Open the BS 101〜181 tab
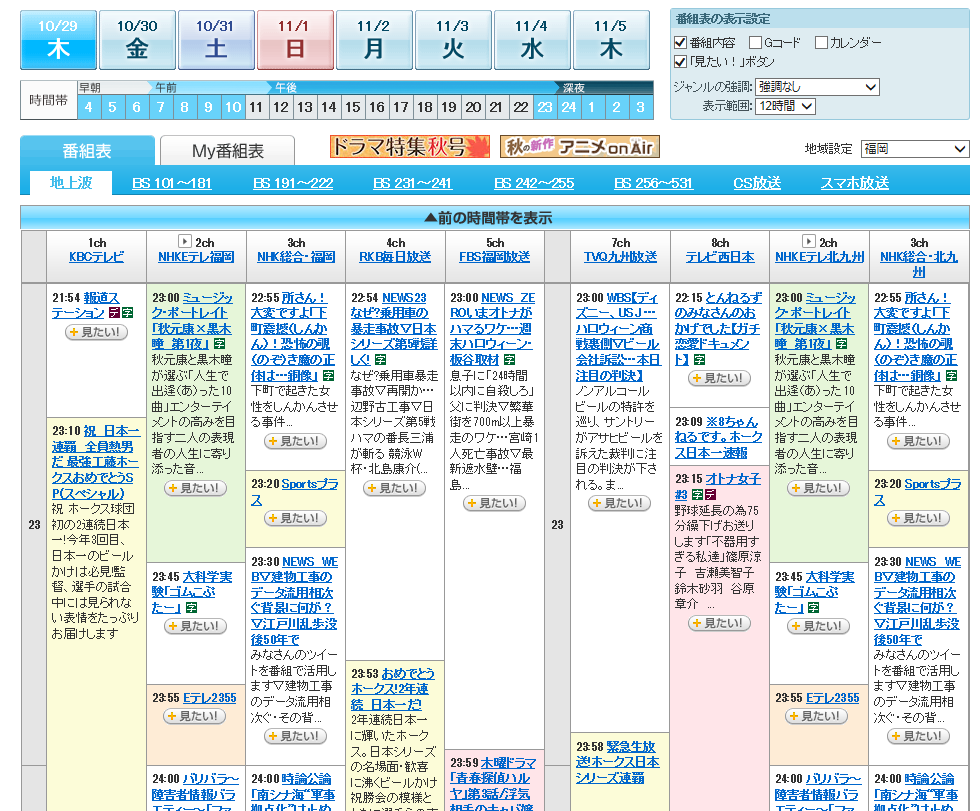Screen dimensions: 980x811 [172, 183]
